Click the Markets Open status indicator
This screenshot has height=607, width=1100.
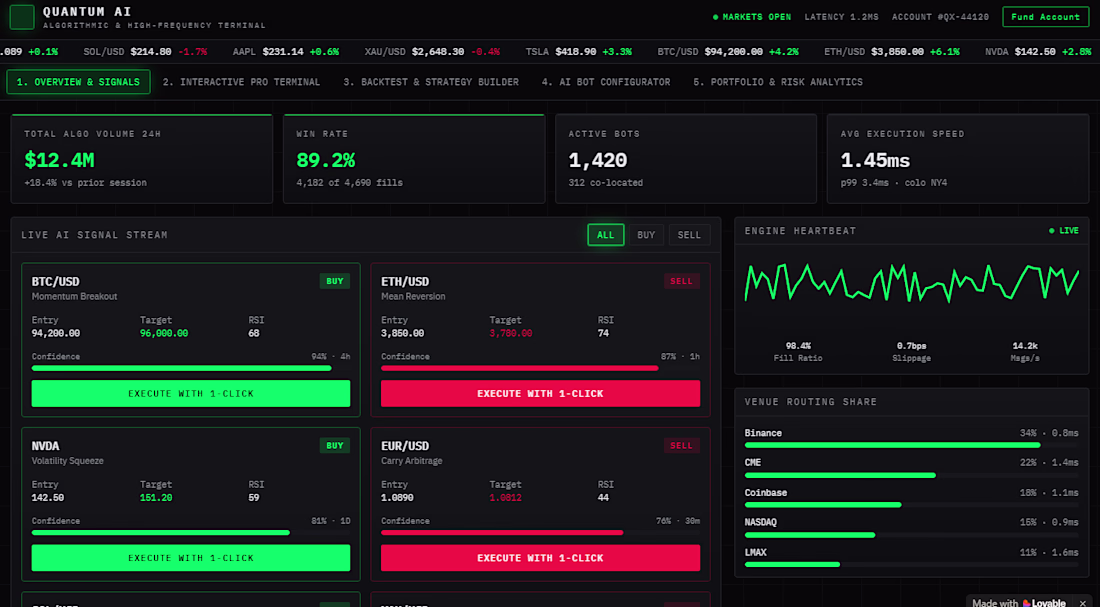(751, 17)
